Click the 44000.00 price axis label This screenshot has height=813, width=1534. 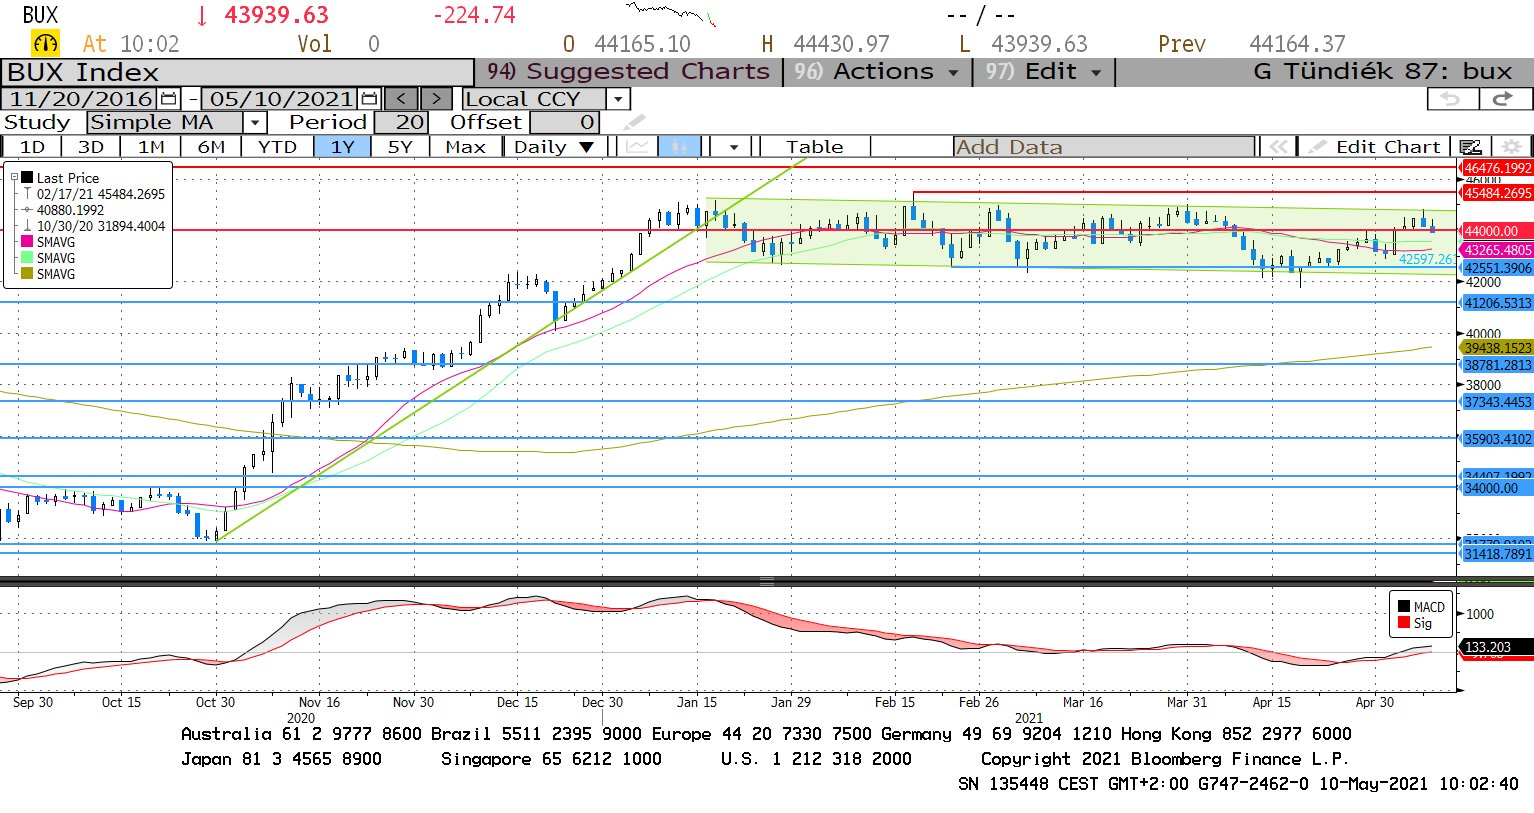pos(1497,231)
